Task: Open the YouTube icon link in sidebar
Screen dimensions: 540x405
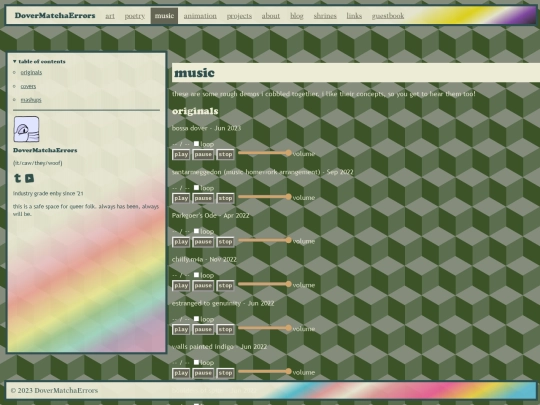Action: [30, 178]
